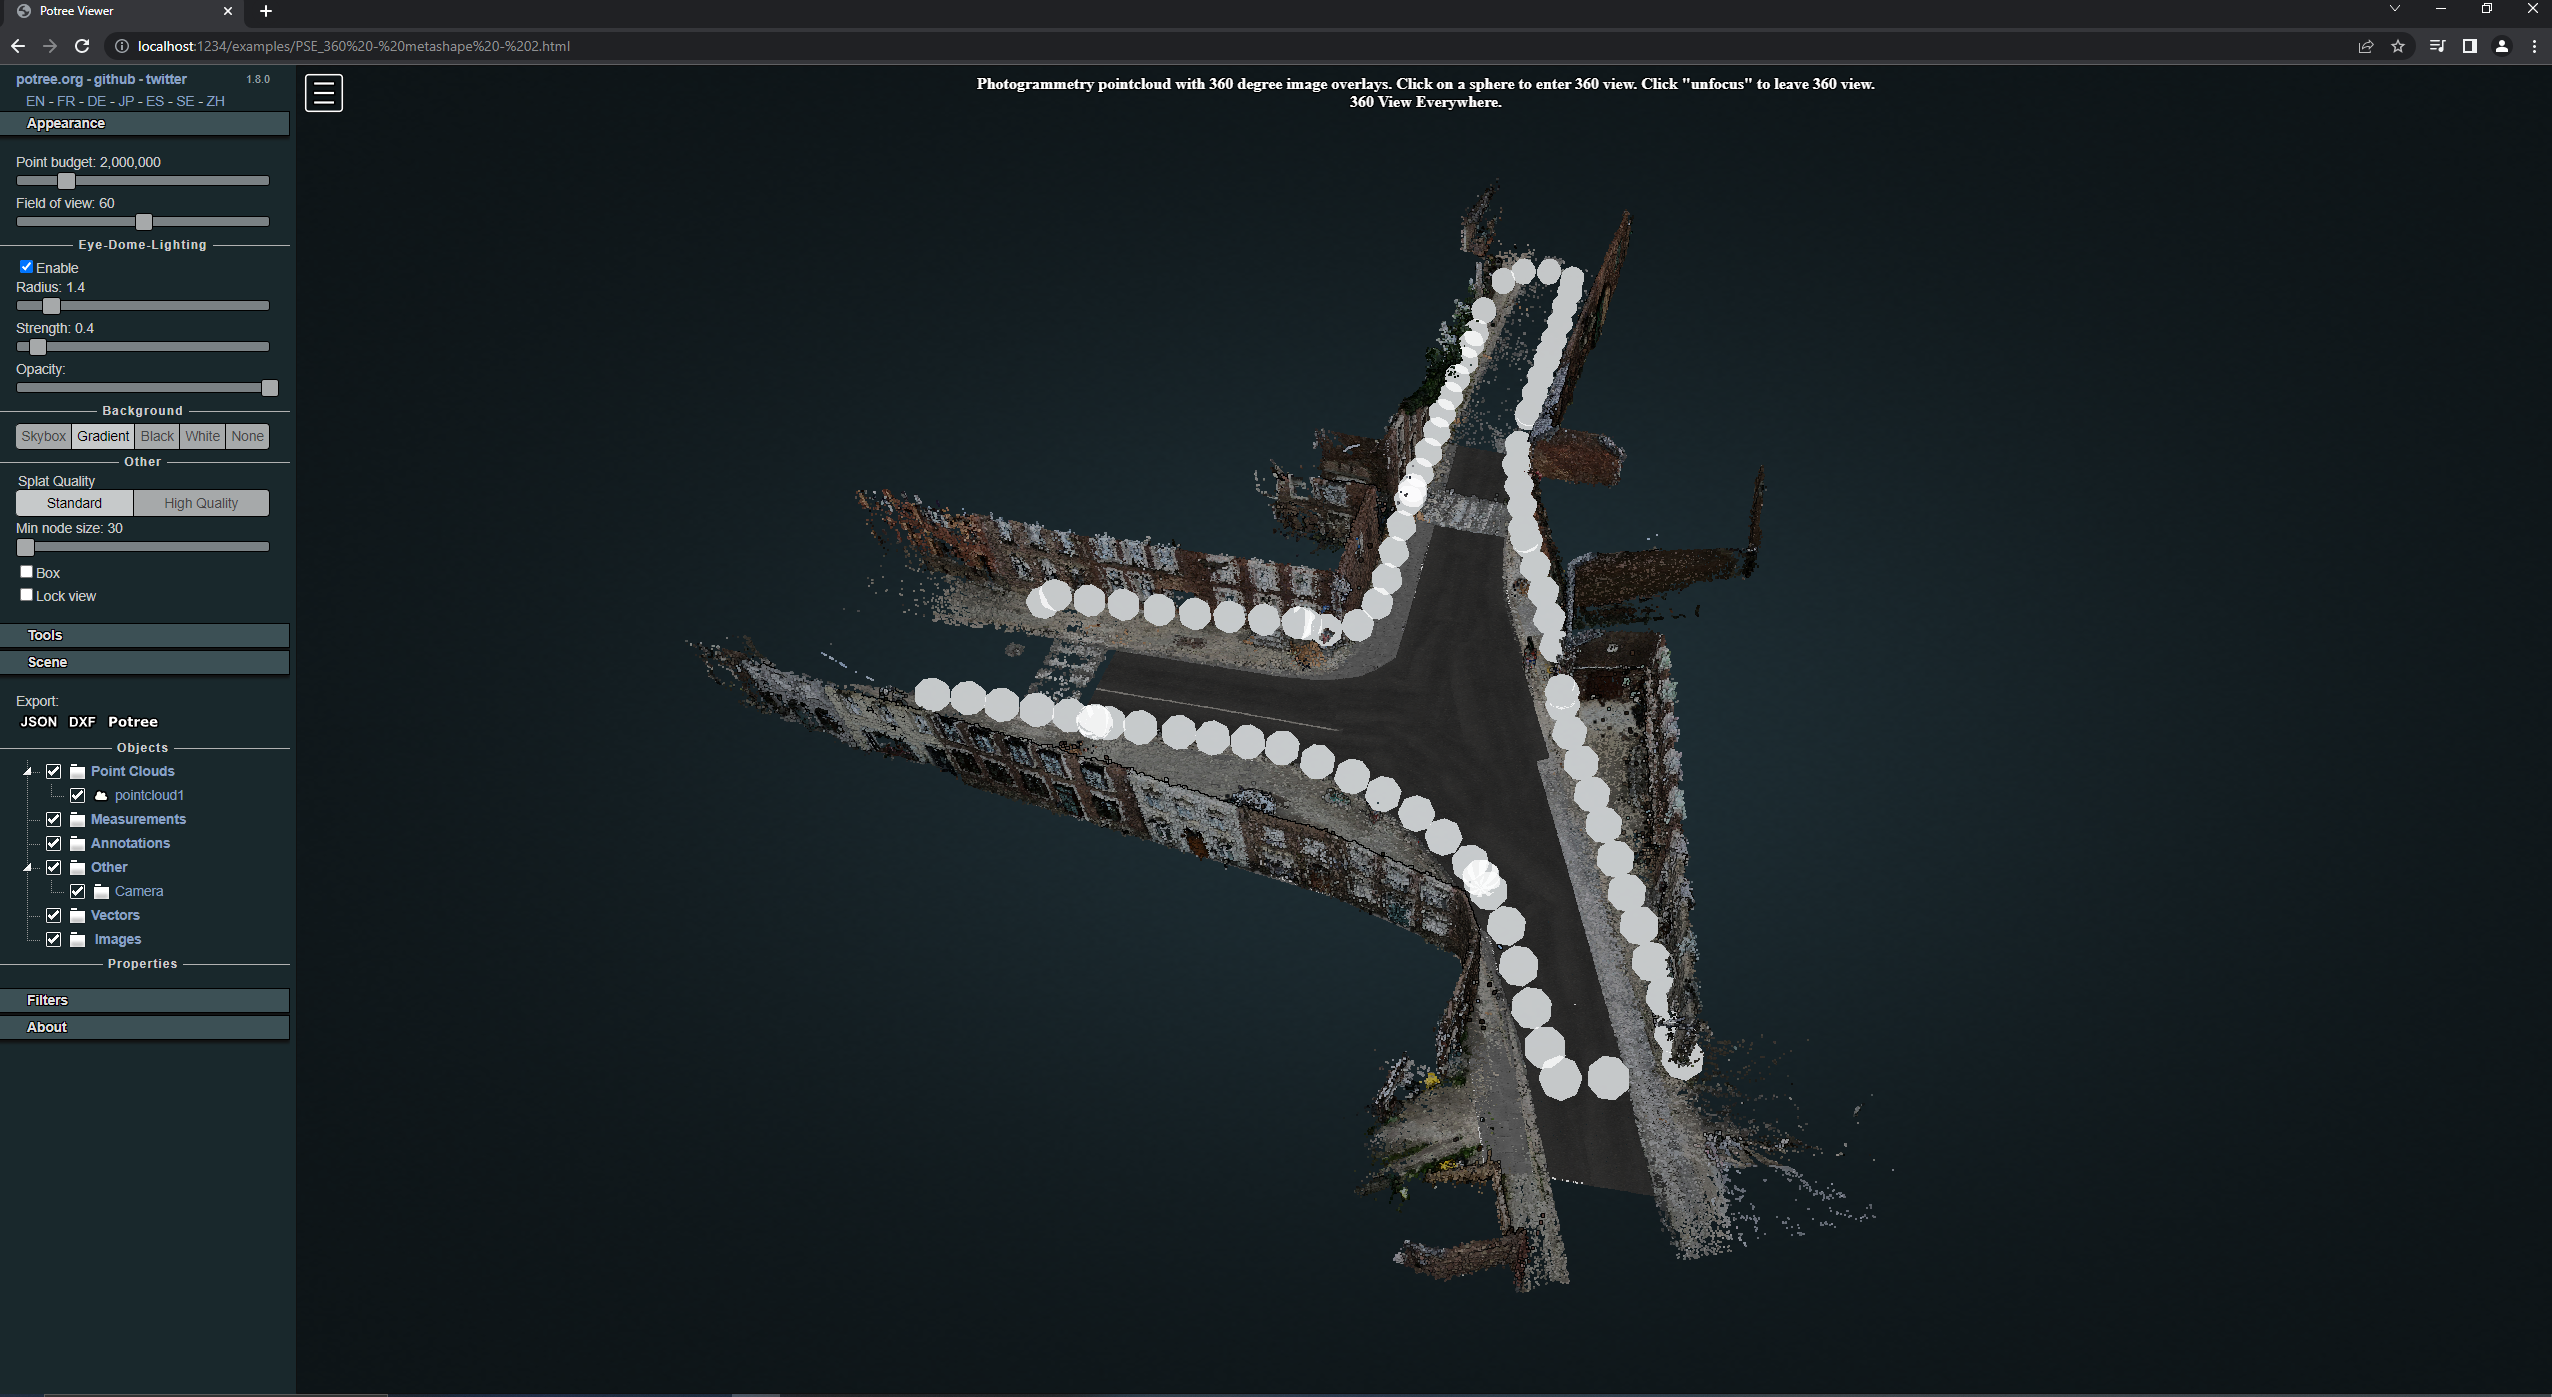Select the Skybox background button
This screenshot has height=1397, width=2552.
(44, 436)
